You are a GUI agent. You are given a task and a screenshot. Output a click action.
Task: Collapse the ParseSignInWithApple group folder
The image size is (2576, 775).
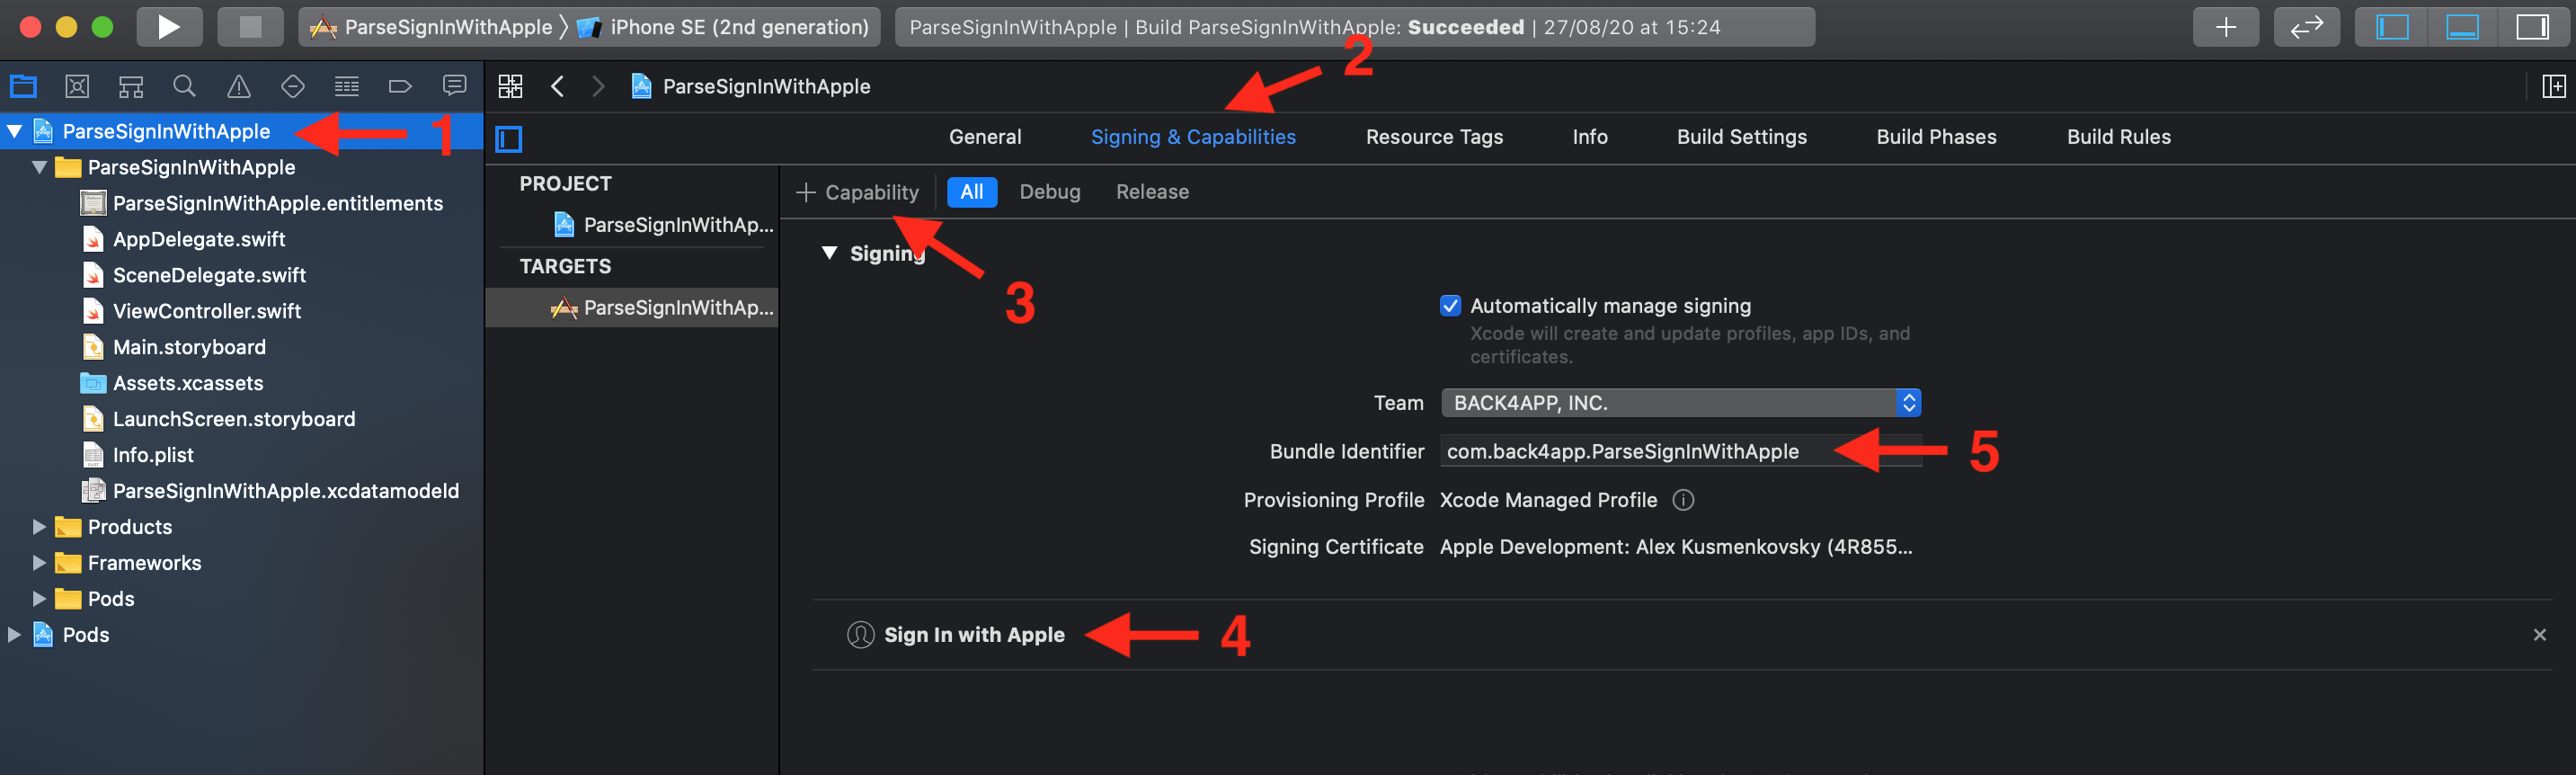pos(40,167)
